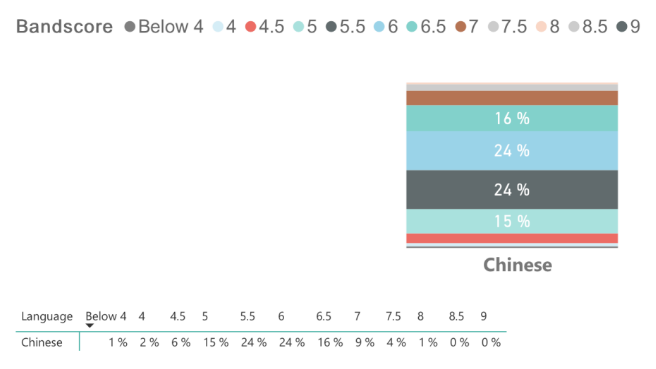Viewport: 656px width, 369px height.
Task: Select the 5.5 bandscore legend entry
Action: (346, 27)
